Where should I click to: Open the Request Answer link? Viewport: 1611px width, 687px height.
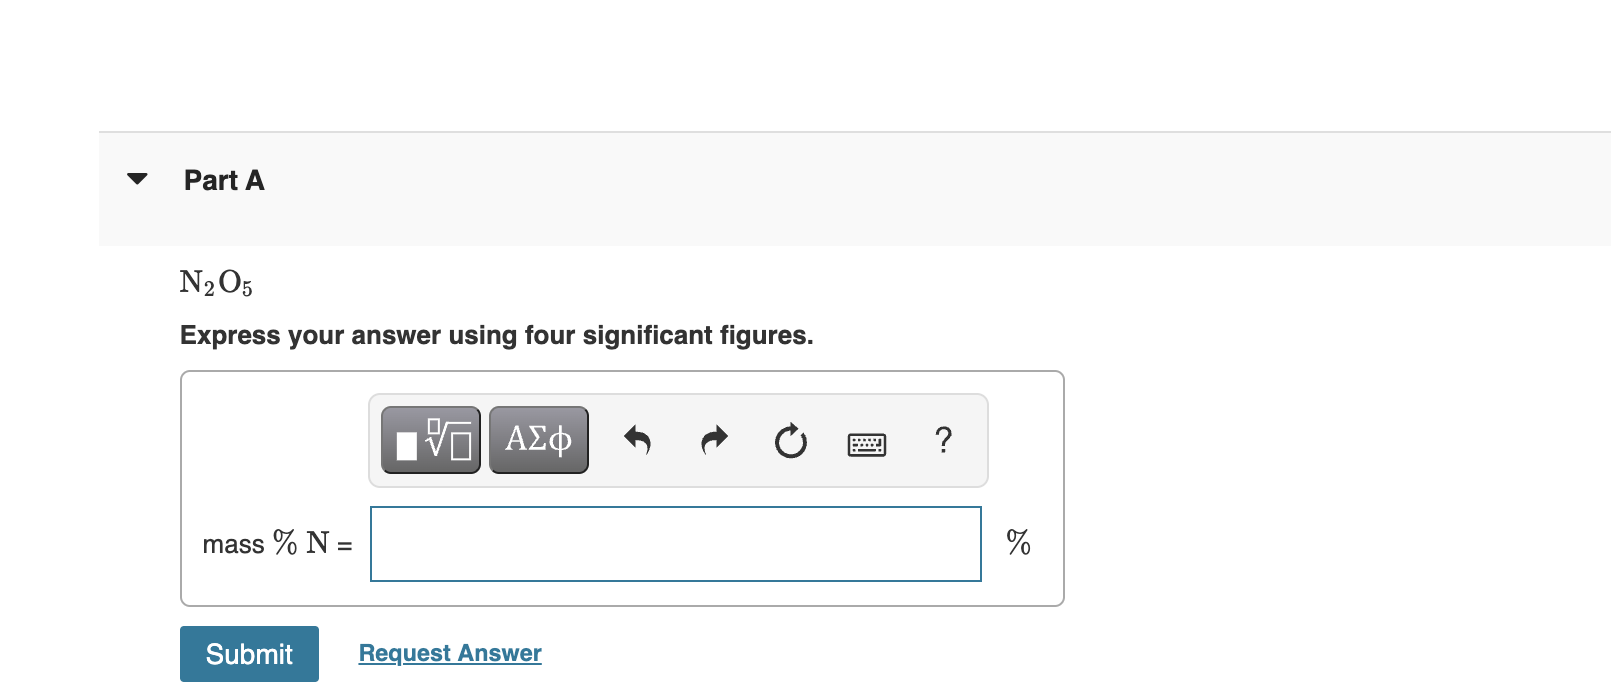(x=449, y=652)
